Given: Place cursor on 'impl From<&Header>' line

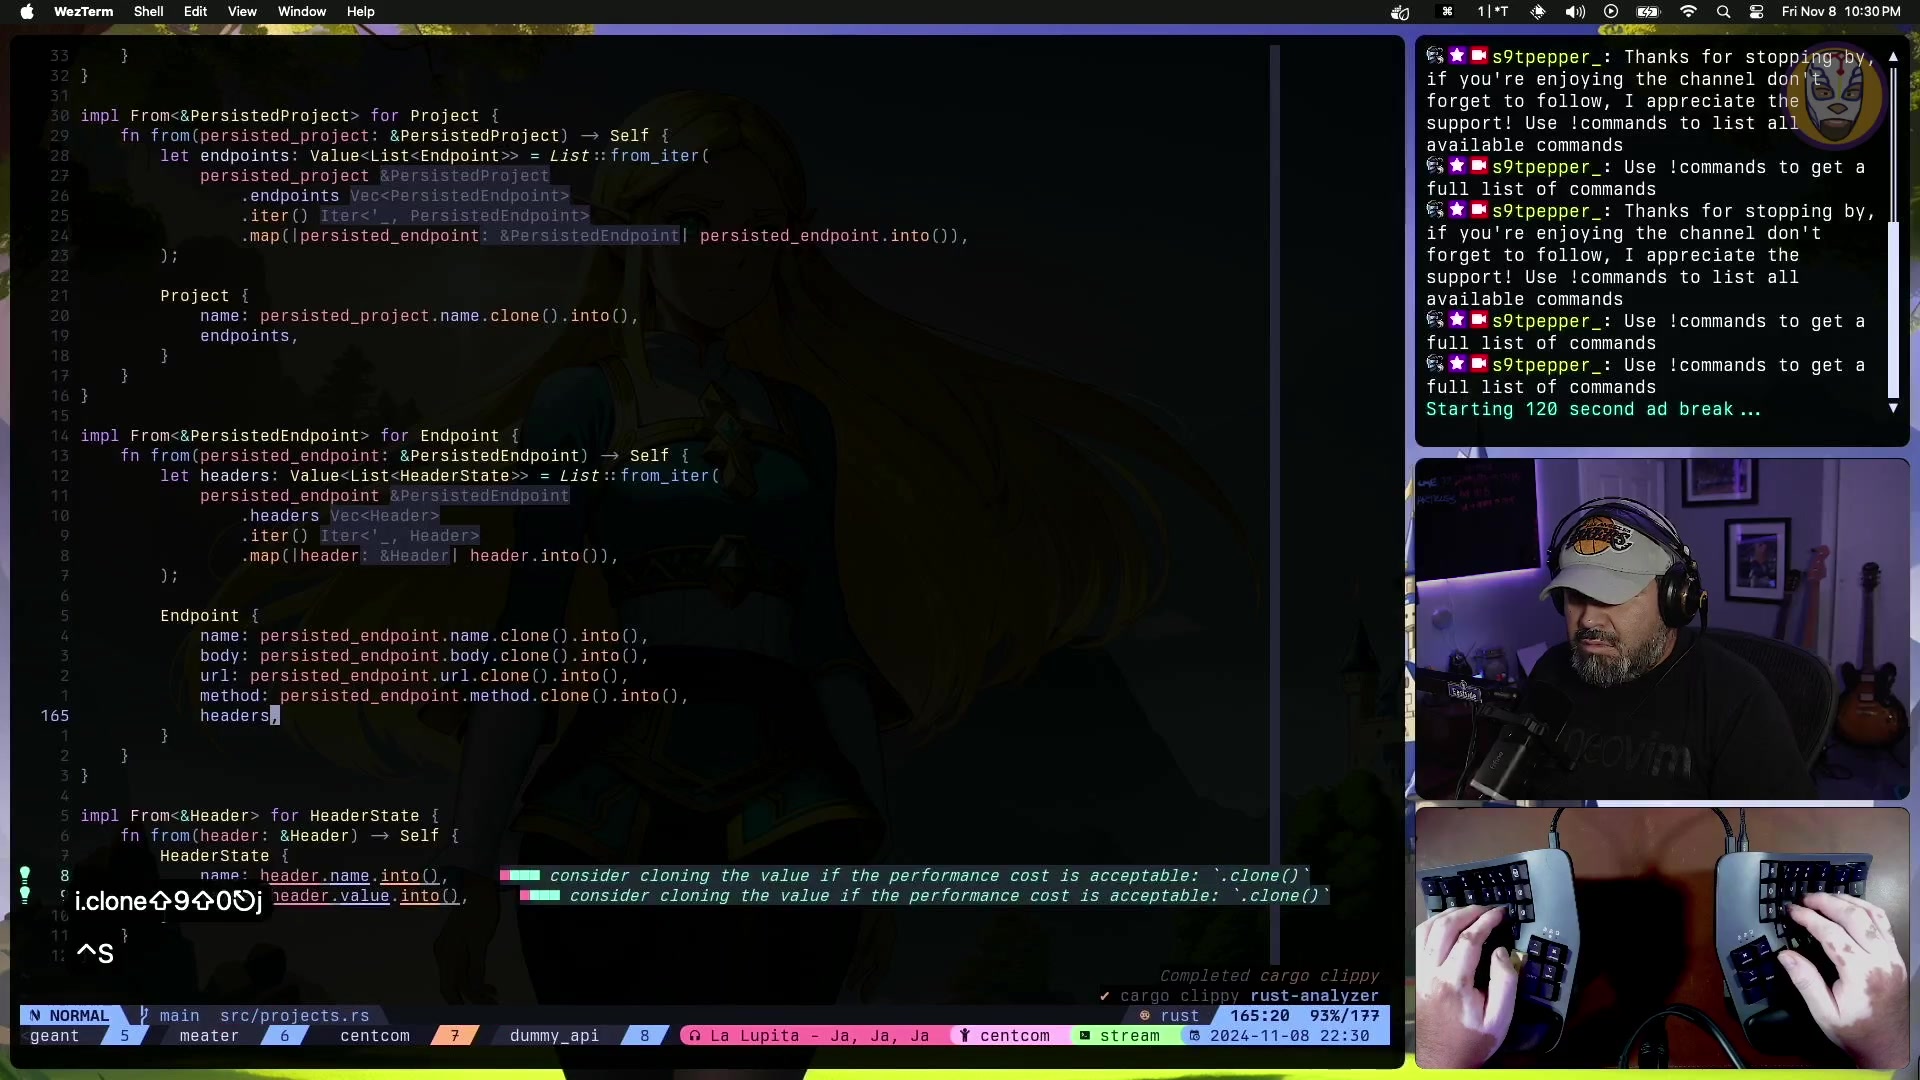Looking at the screenshot, I should (x=260, y=816).
